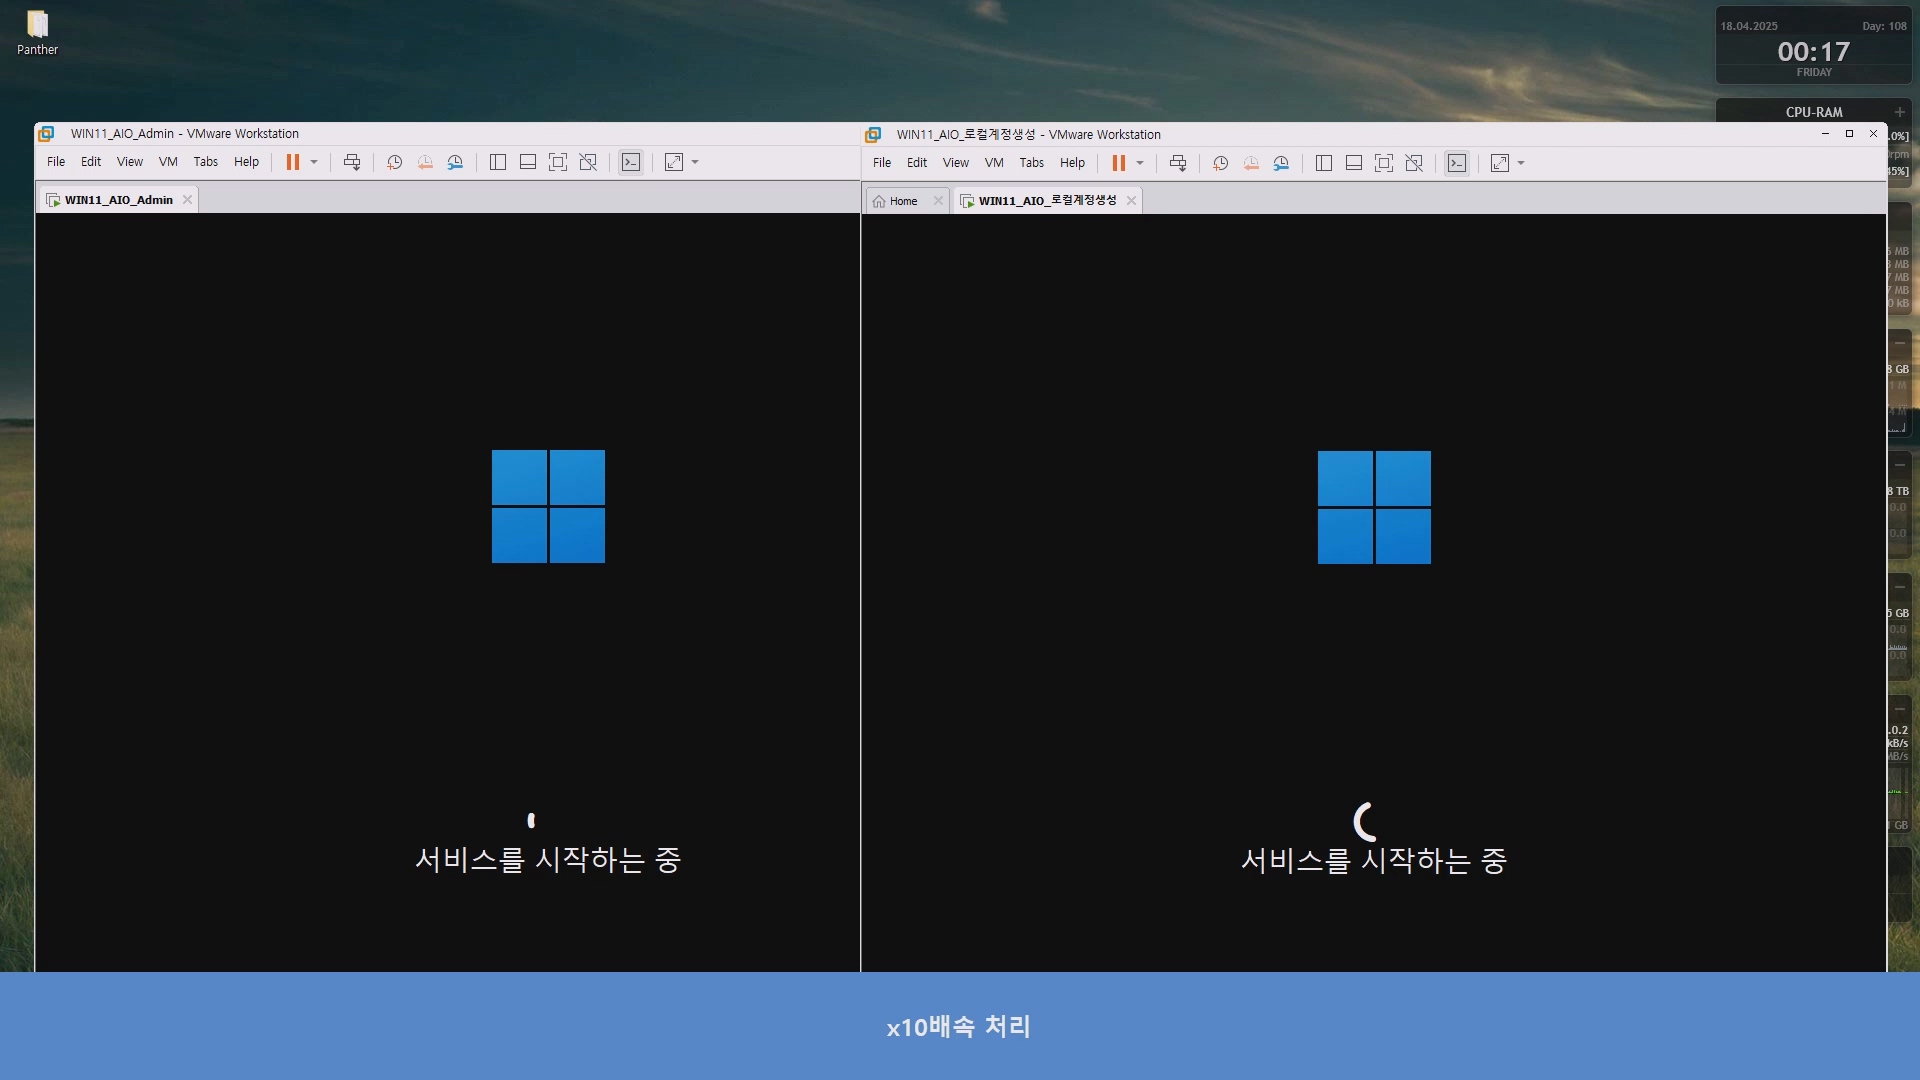Open the Tabs menu in right window
Image resolution: width=1920 pixels, height=1080 pixels.
click(x=1031, y=163)
